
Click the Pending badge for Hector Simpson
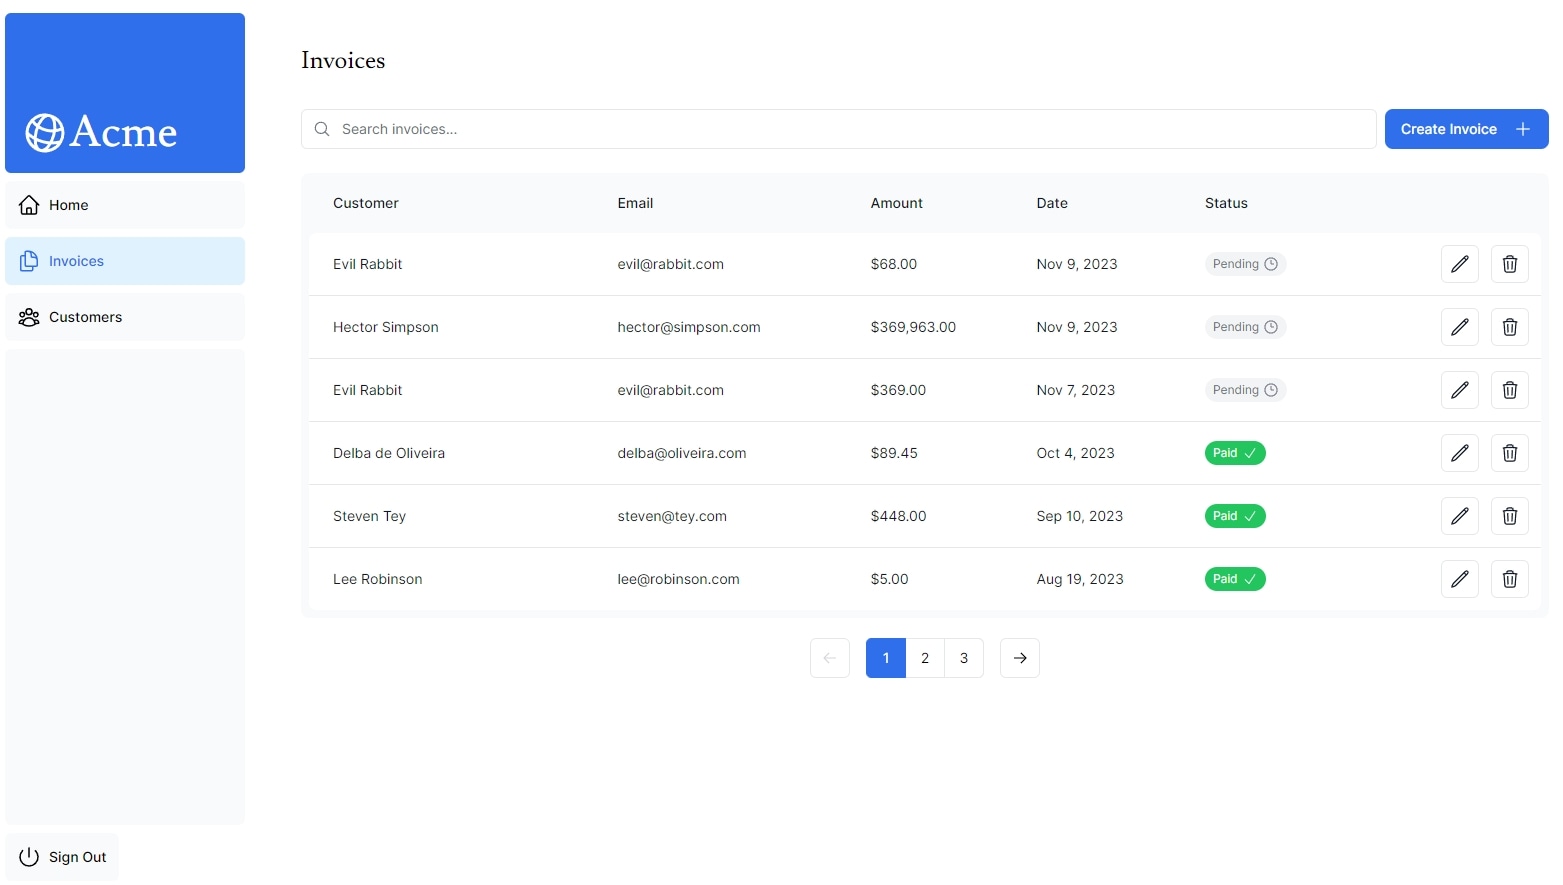pyautogui.click(x=1245, y=327)
